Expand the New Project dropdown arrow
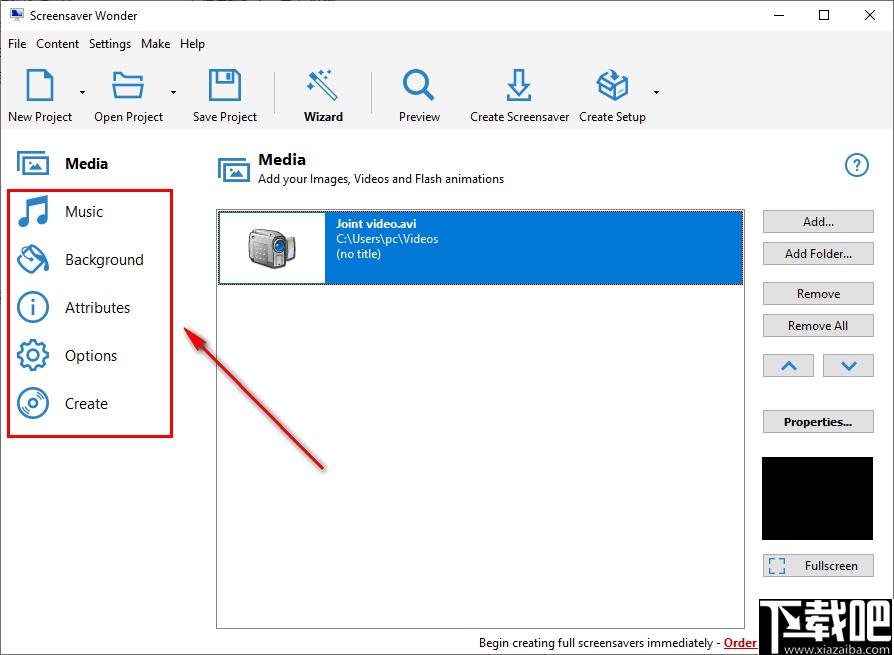 (x=83, y=92)
